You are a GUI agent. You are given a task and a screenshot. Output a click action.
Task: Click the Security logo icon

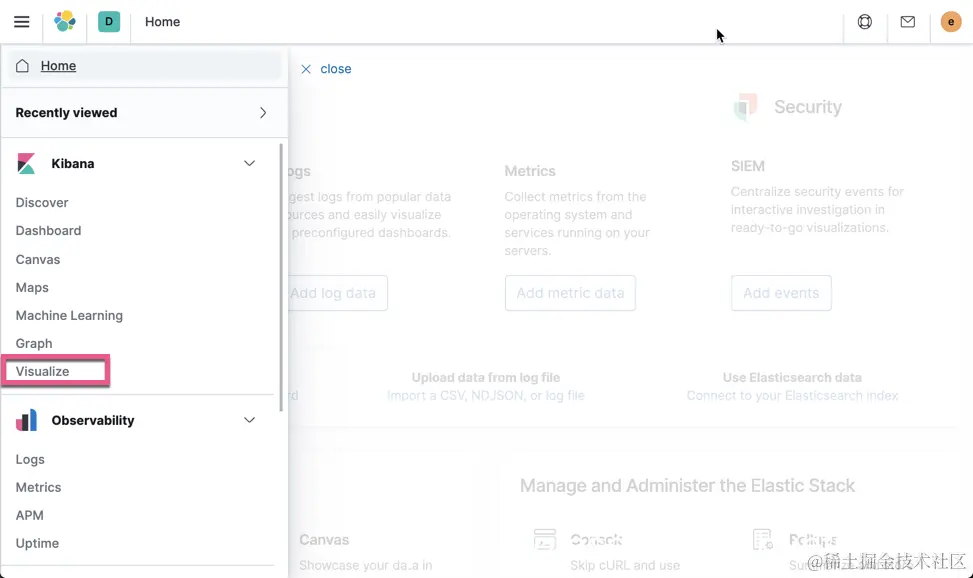tap(745, 107)
